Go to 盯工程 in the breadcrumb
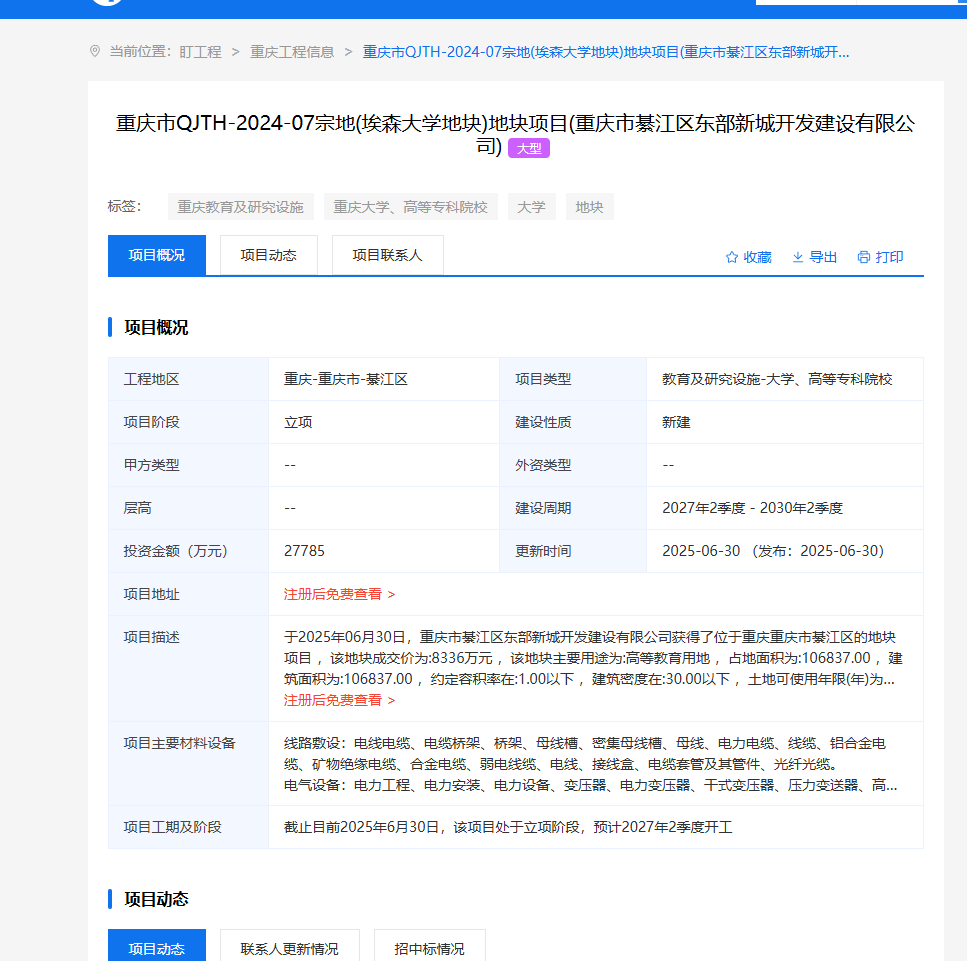This screenshot has height=961, width=967. 200,51
